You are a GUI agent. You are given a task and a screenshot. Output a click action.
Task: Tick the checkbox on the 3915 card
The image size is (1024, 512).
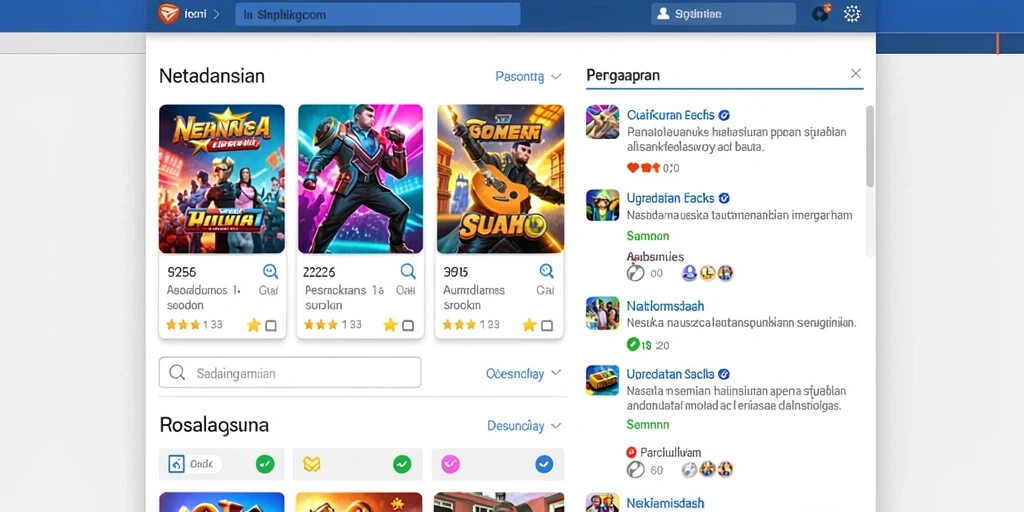(x=547, y=325)
